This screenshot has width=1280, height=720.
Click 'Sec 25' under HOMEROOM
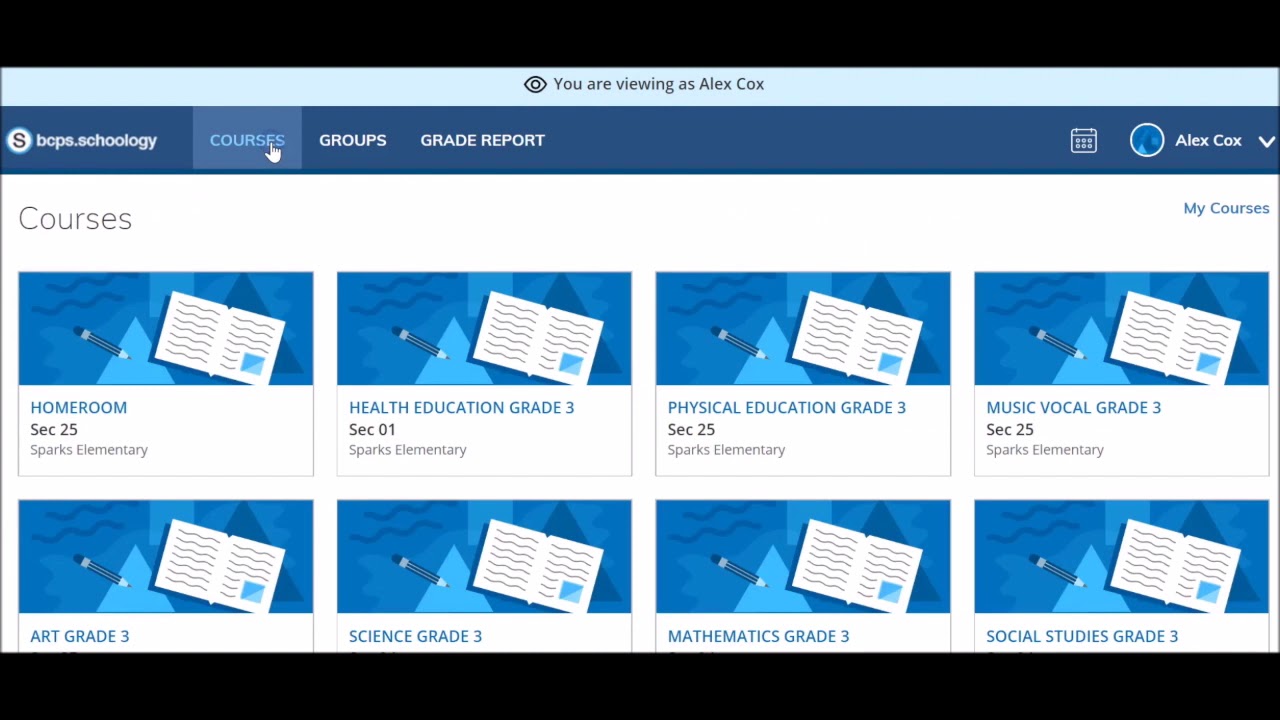(x=54, y=429)
